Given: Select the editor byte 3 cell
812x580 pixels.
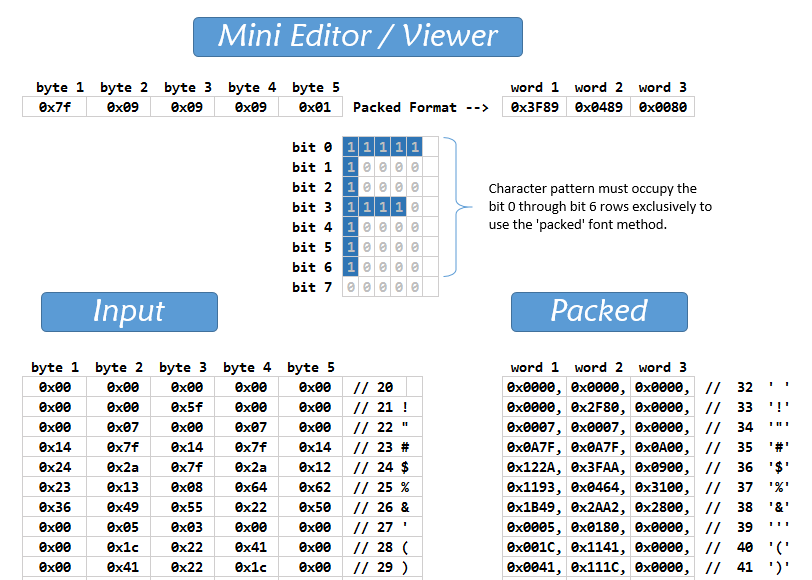Looking at the screenshot, I should point(182,107).
